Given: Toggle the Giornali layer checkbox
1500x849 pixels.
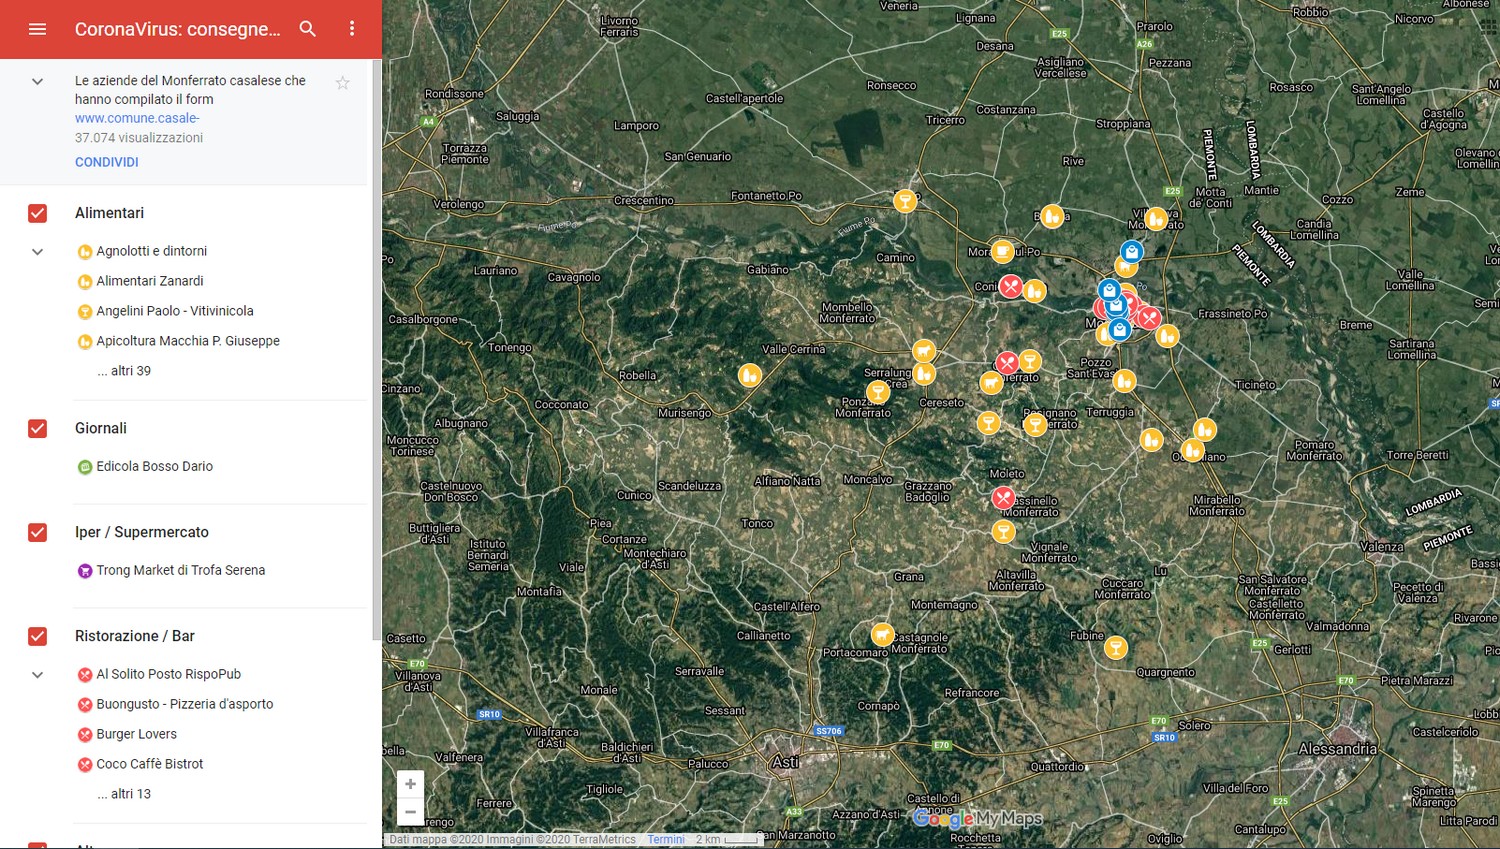Looking at the screenshot, I should tap(38, 428).
